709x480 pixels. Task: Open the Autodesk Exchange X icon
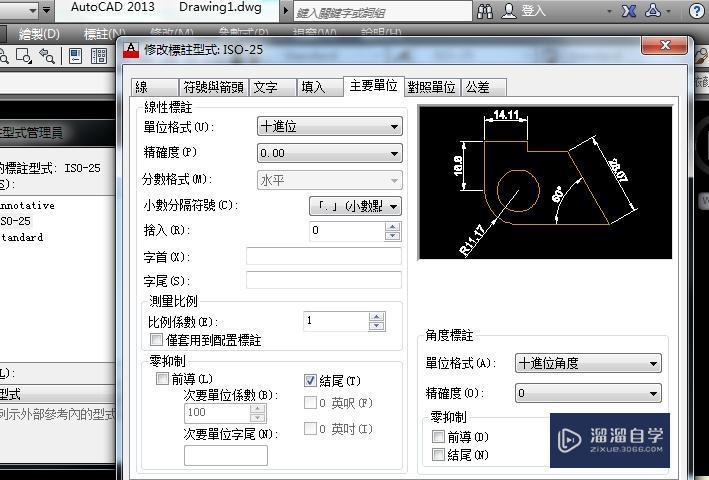pyautogui.click(x=629, y=11)
